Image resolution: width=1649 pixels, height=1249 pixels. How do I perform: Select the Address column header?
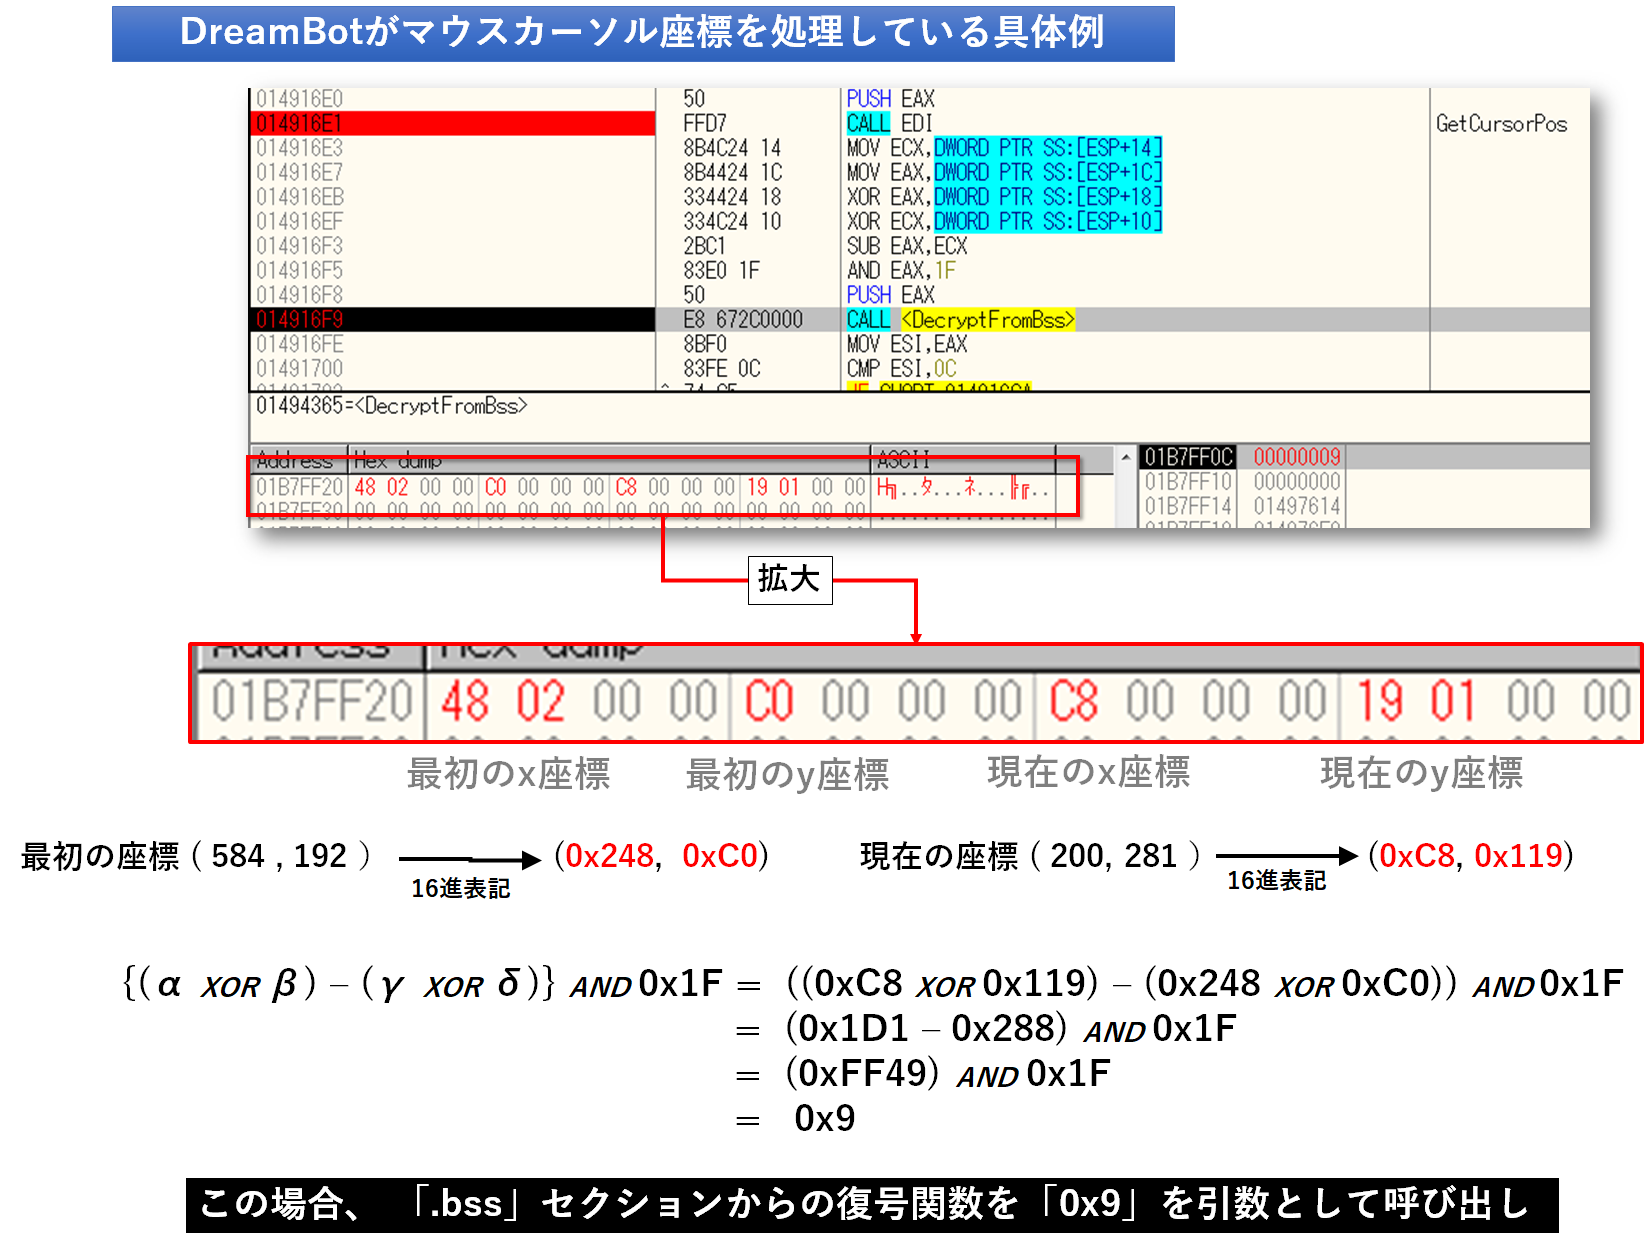[x=294, y=462]
